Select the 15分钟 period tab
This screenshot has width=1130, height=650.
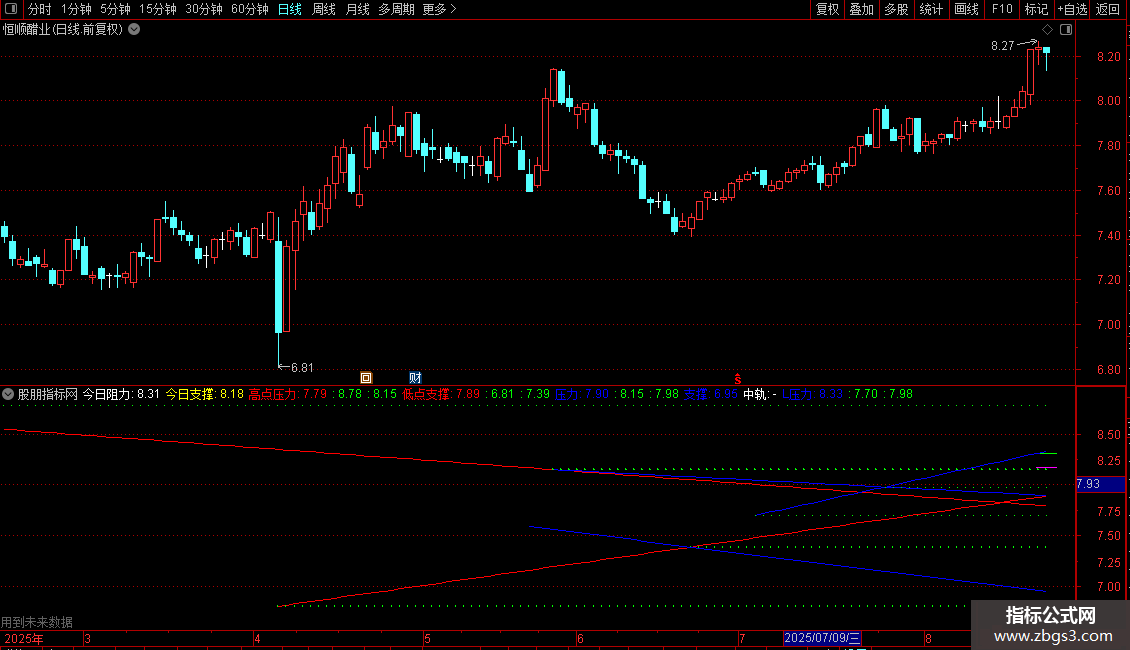[x=158, y=9]
